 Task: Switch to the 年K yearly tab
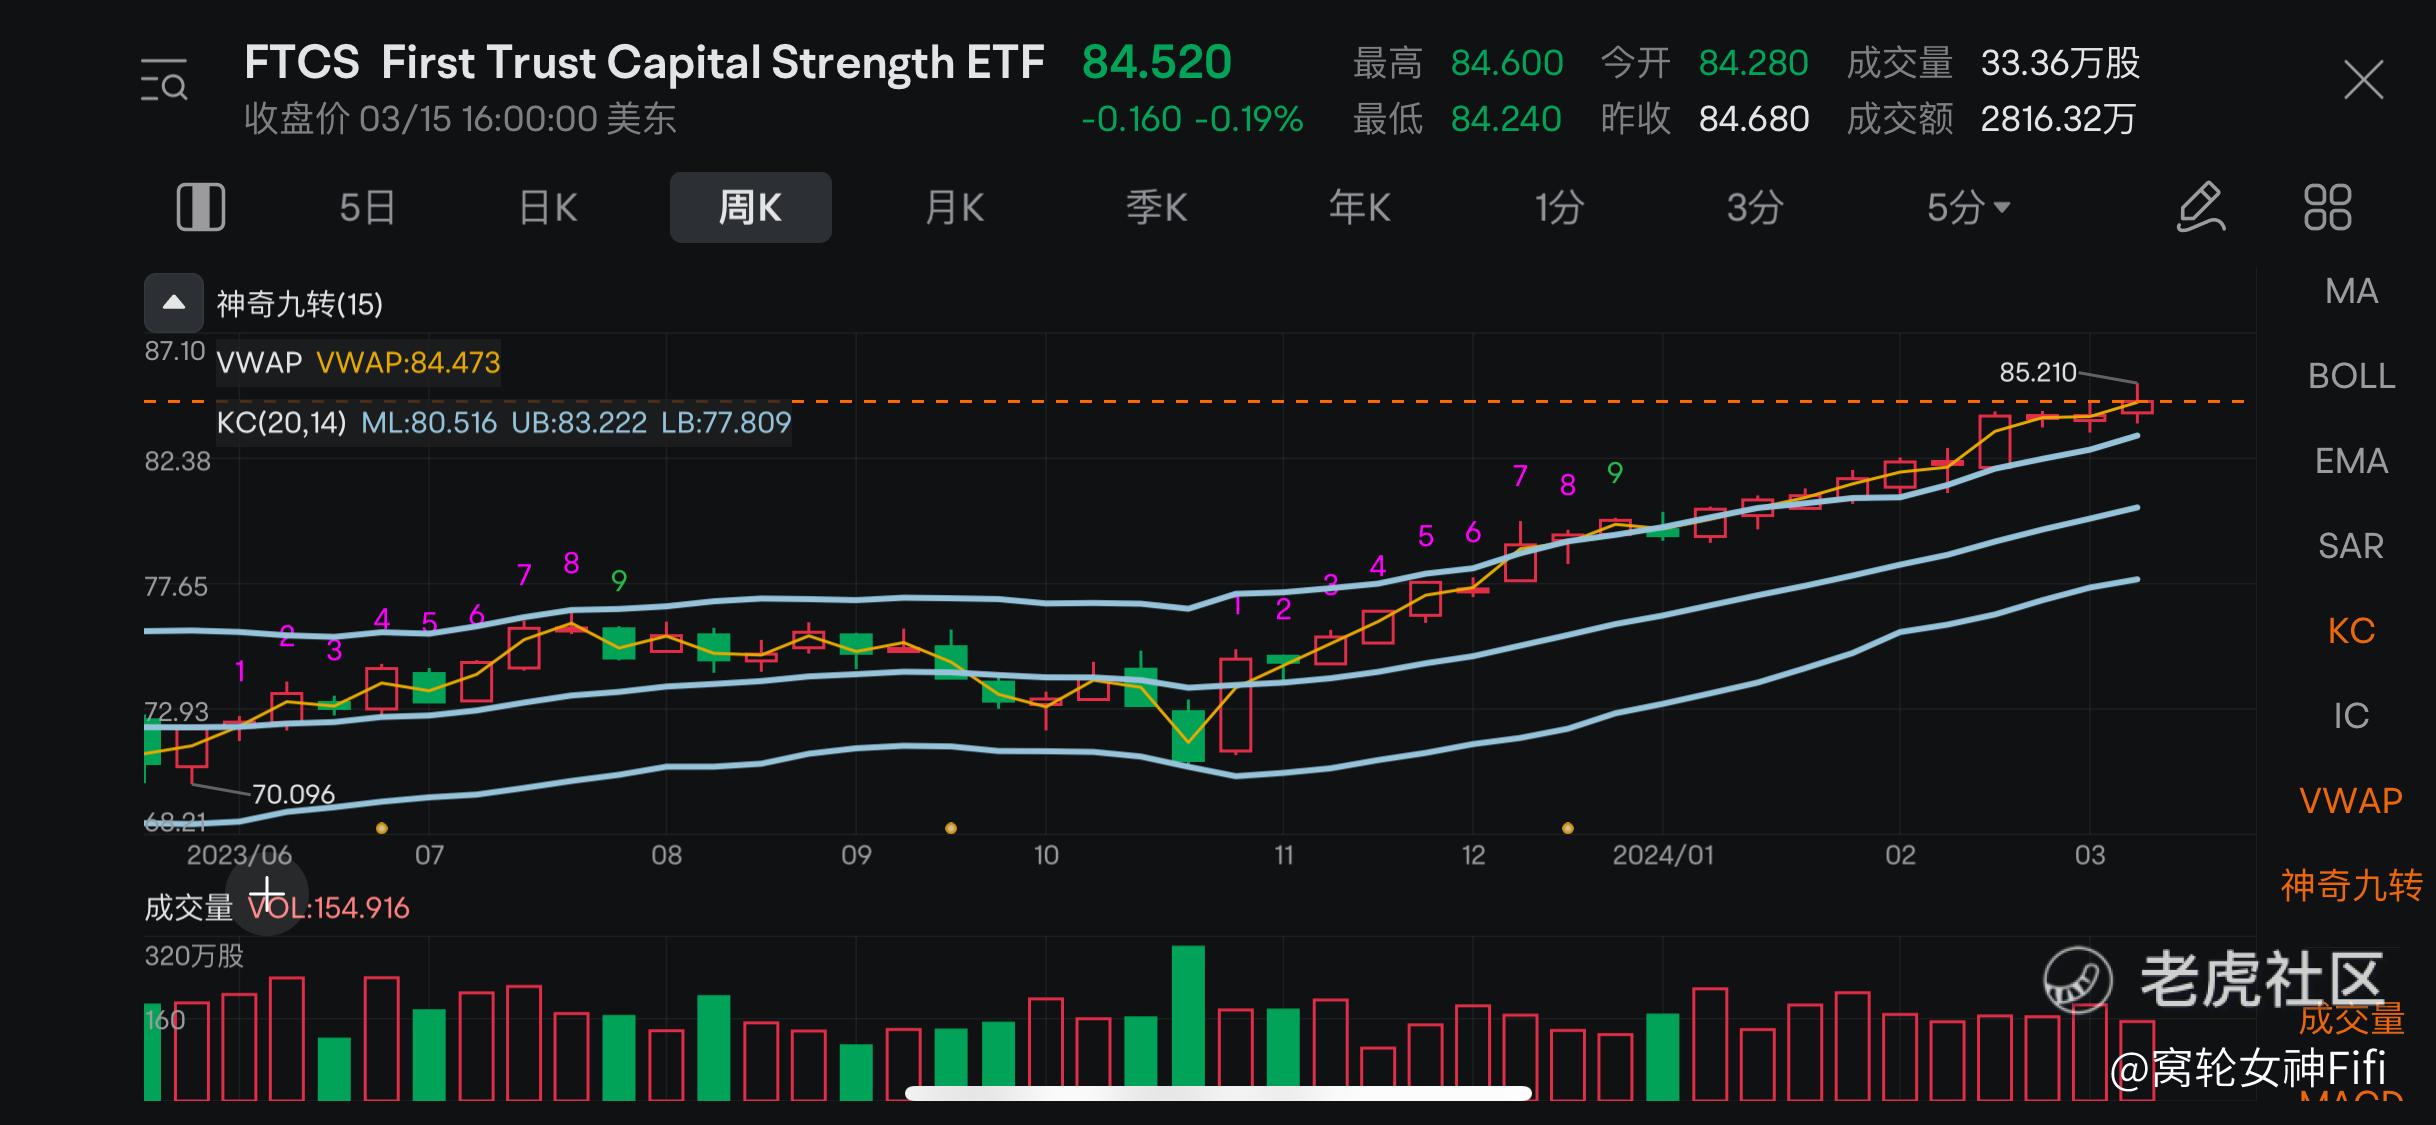pyautogui.click(x=1359, y=208)
